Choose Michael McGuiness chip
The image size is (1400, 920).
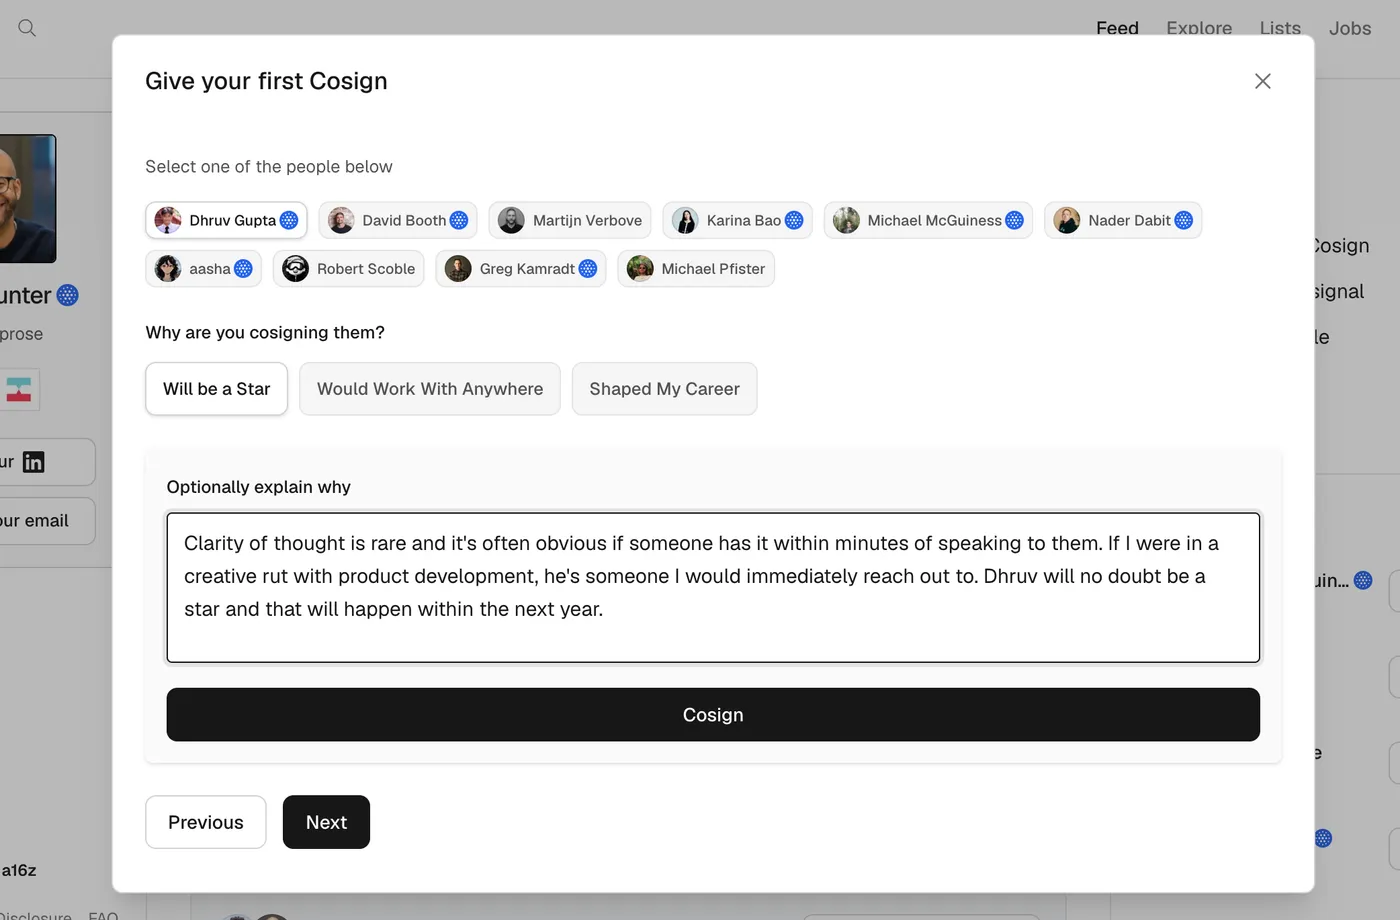coord(928,220)
